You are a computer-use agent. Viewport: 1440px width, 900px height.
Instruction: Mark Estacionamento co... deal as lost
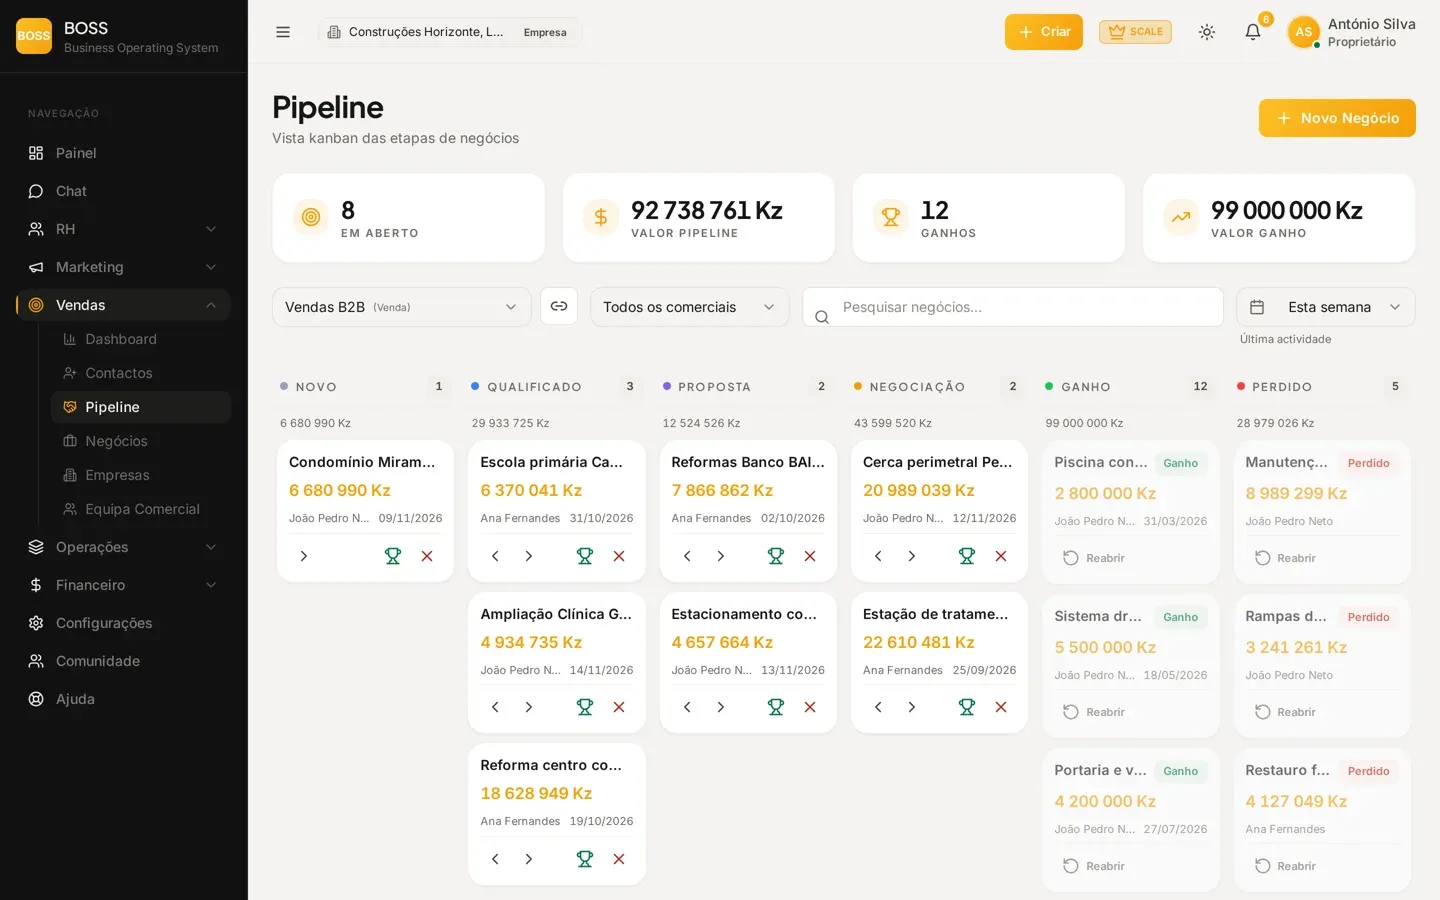click(810, 707)
